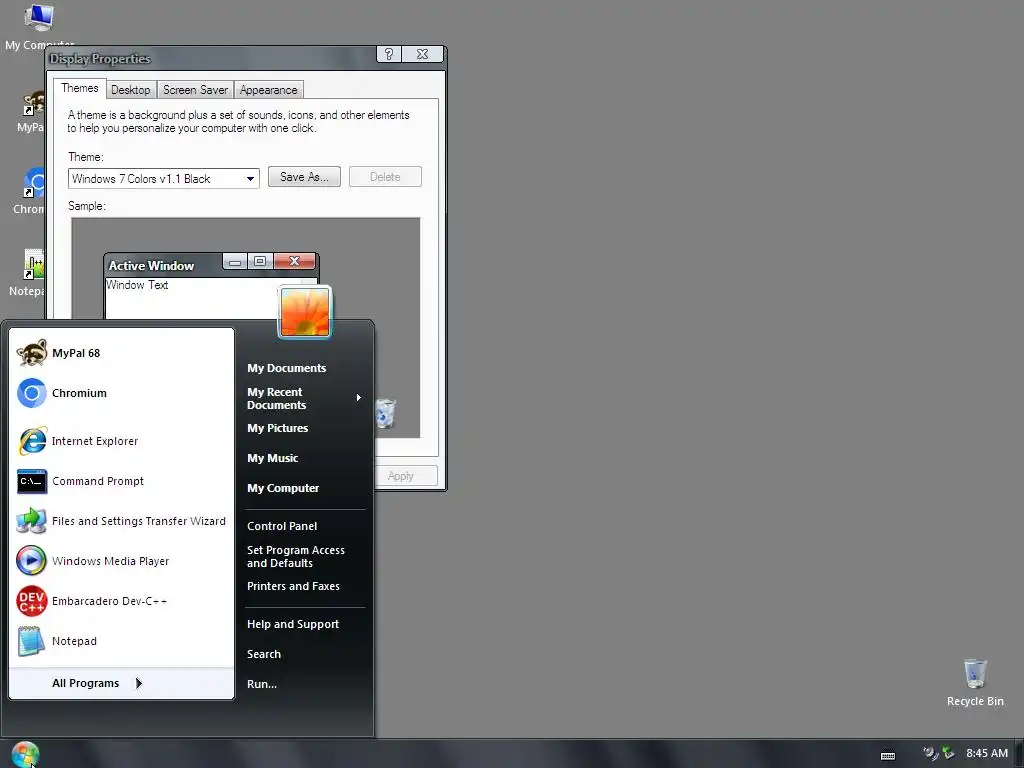The image size is (1024, 768).
Task: Click the Start orb button
Action: coord(25,754)
